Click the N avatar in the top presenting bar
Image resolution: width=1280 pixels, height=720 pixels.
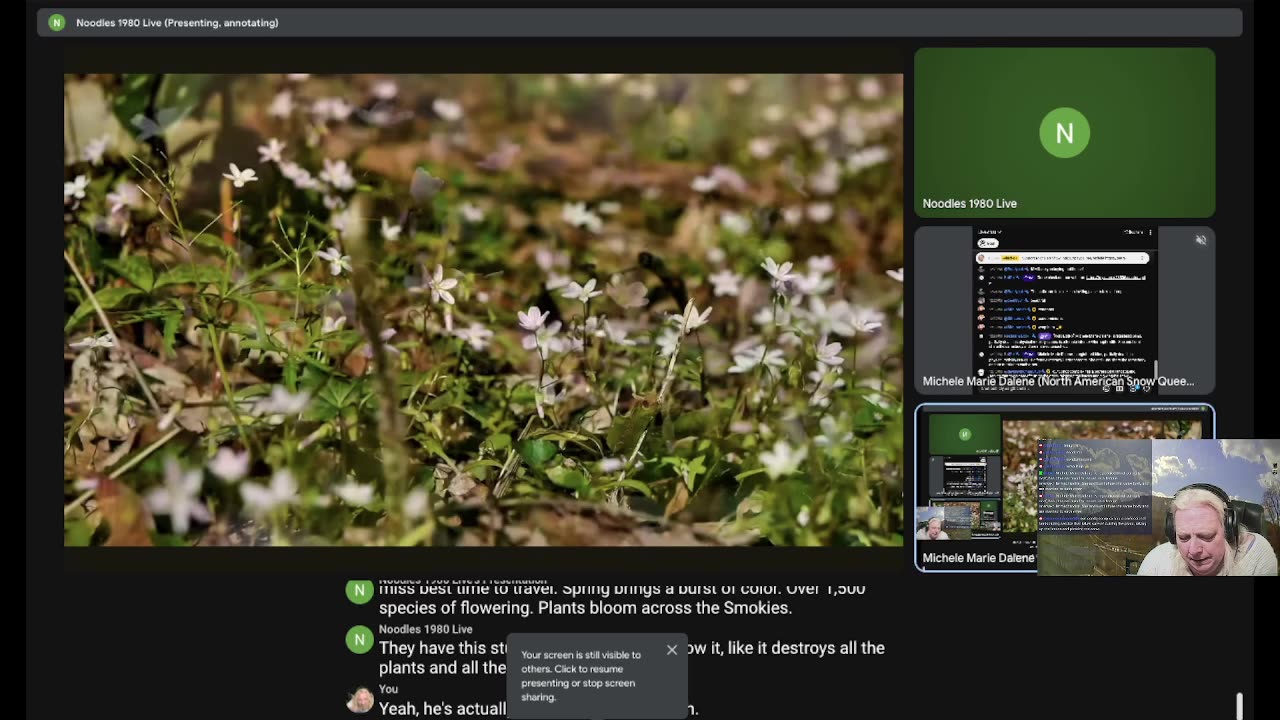coord(57,22)
